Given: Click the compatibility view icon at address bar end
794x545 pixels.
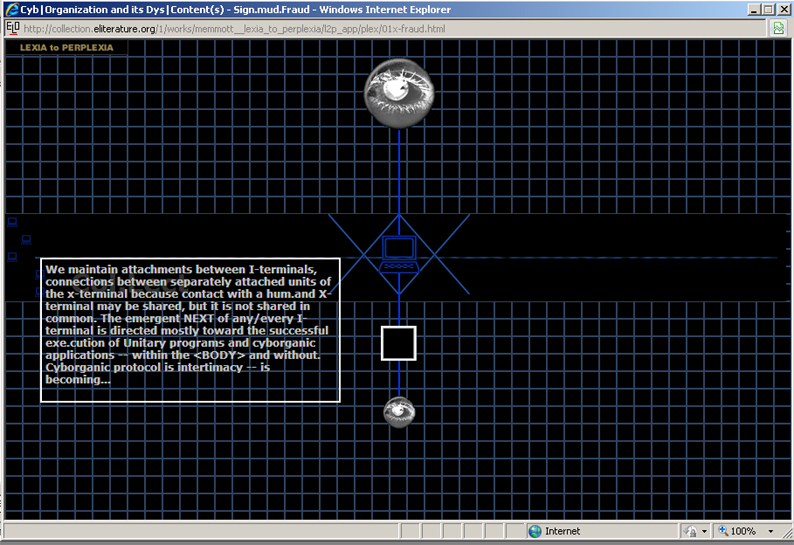Looking at the screenshot, I should (x=778, y=28).
